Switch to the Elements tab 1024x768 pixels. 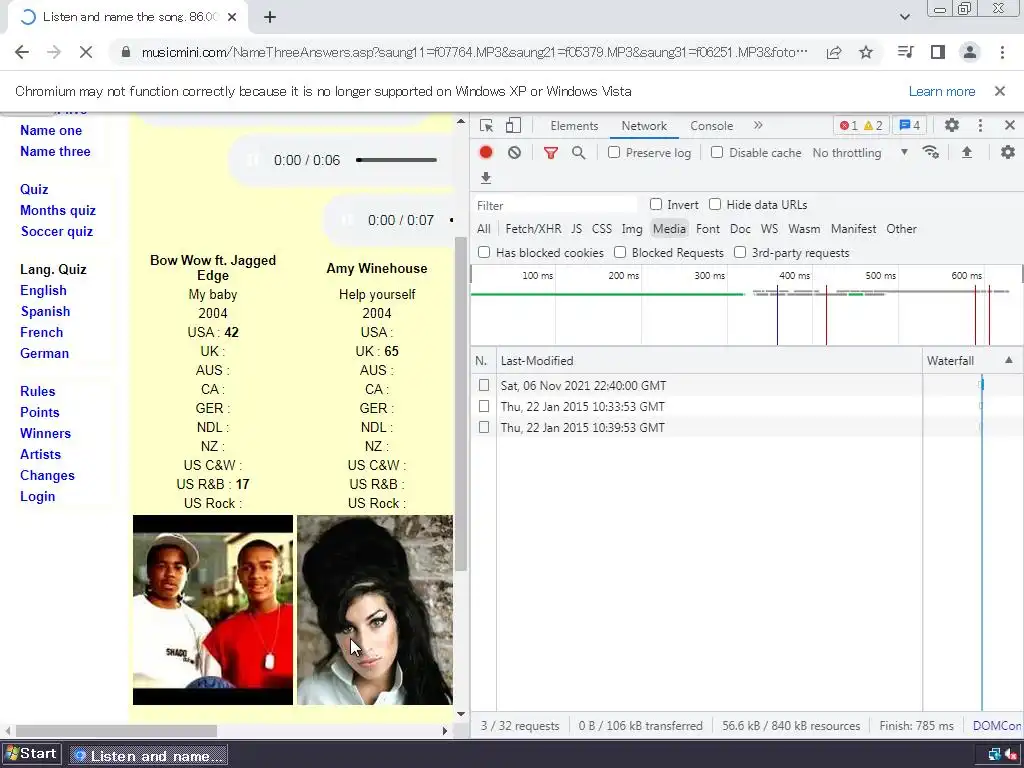coord(574,126)
